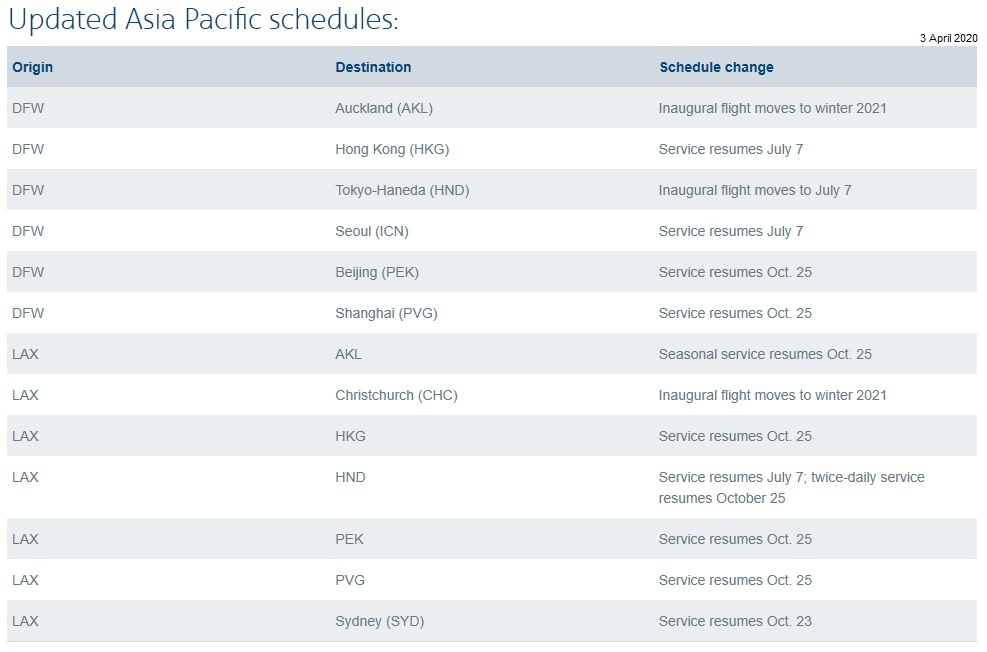Click the LAX origin in the AKL row
Viewport: 987px width, 652px height.
click(25, 354)
